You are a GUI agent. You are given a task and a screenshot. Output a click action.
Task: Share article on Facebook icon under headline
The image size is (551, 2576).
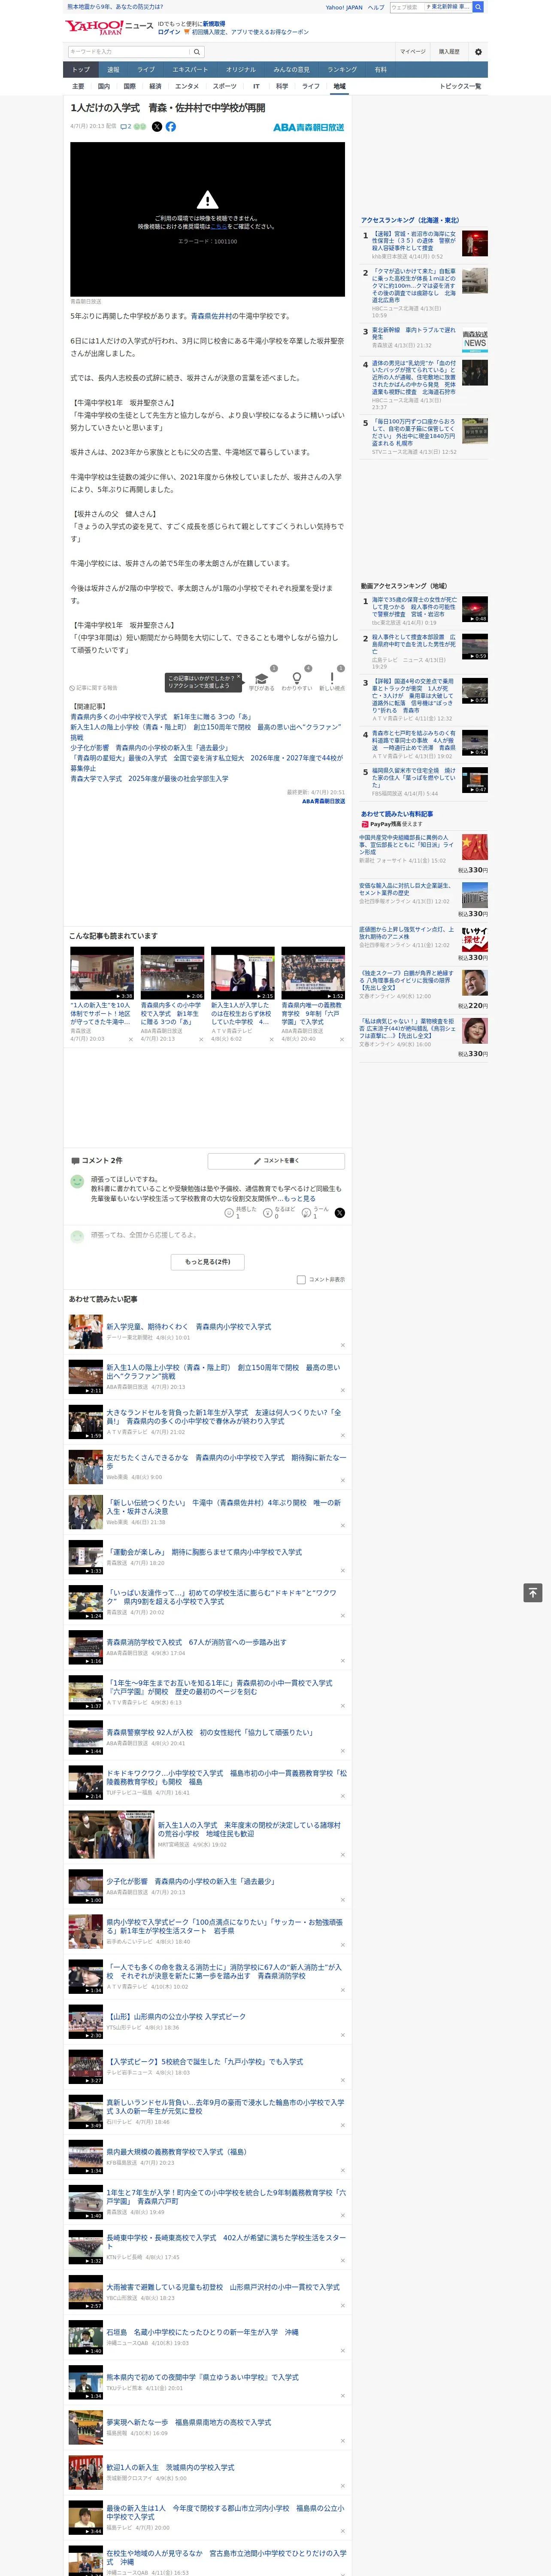[x=171, y=127]
